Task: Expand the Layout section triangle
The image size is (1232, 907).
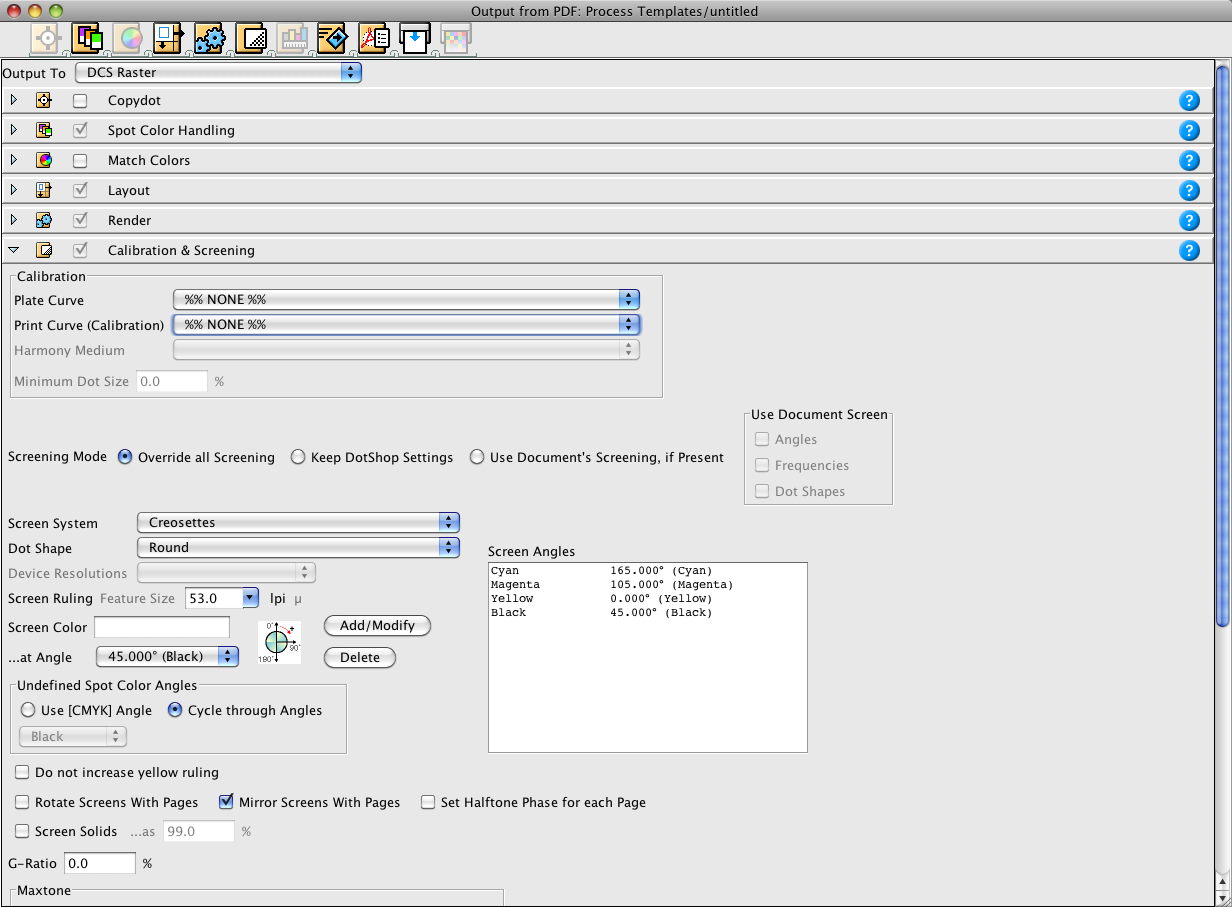Action: (x=14, y=190)
